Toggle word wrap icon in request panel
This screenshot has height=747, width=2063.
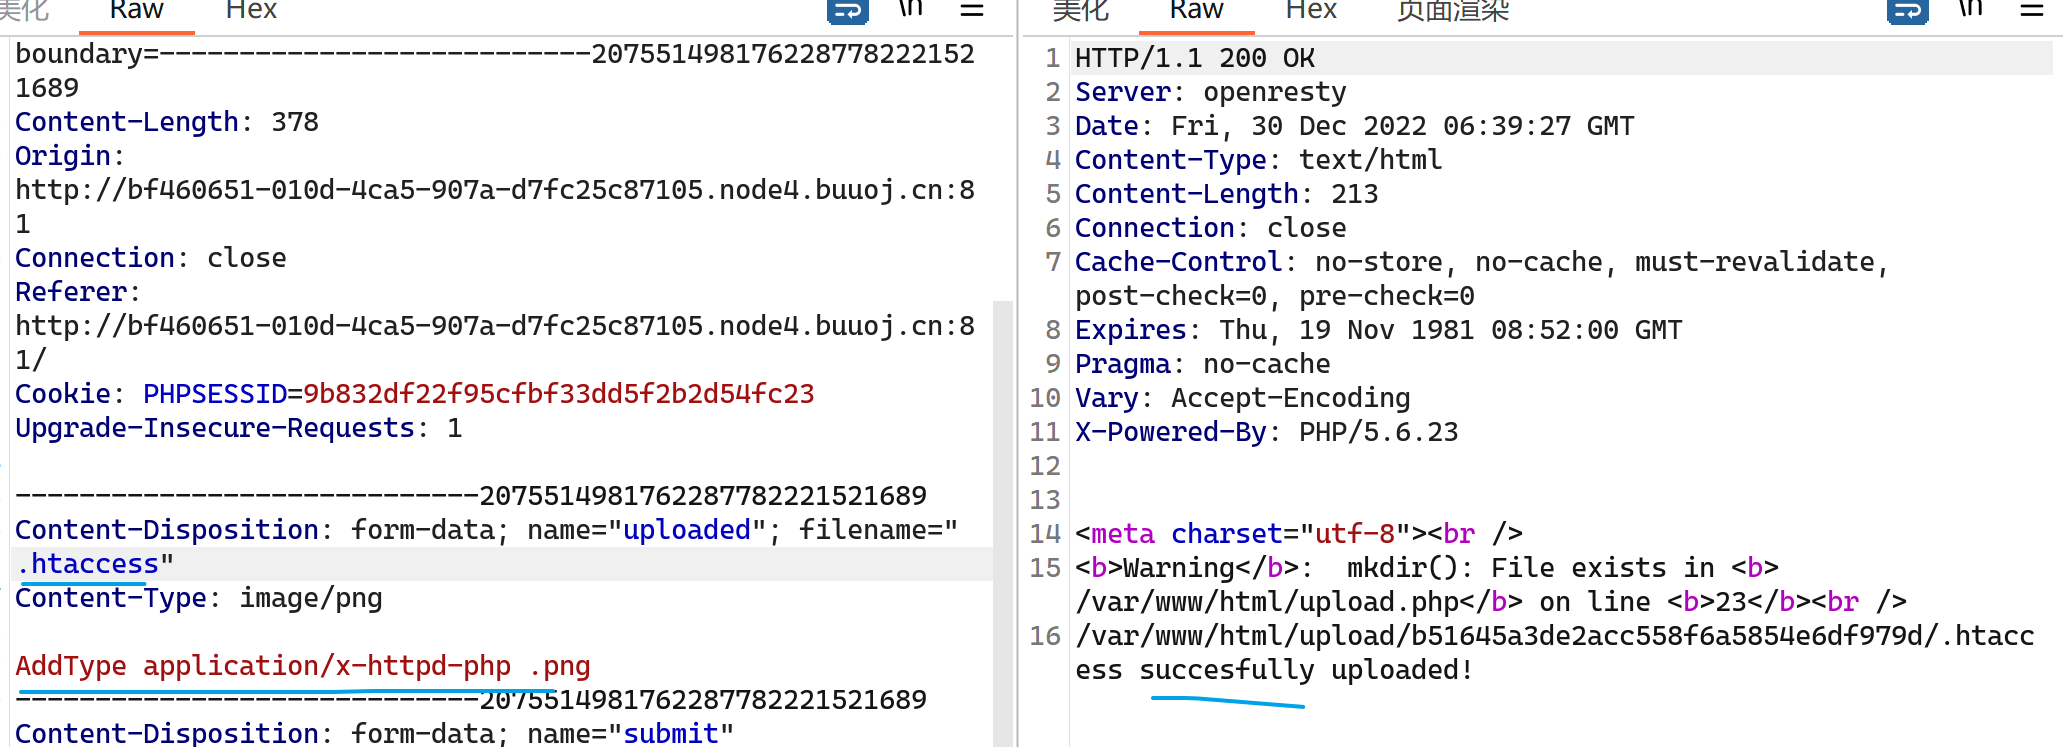tap(847, 11)
